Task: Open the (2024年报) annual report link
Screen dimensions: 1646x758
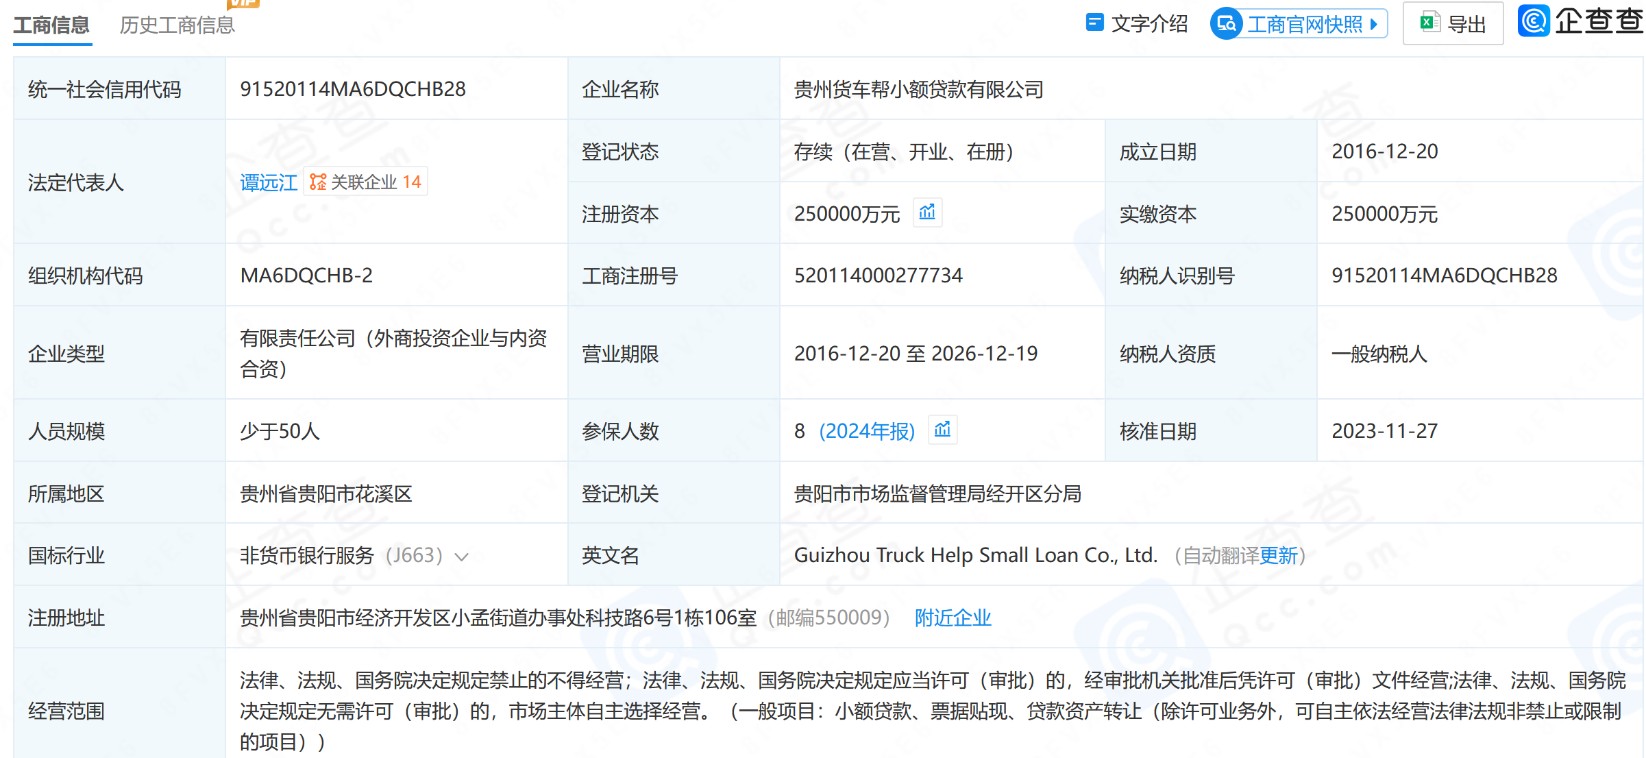Action: 867,431
